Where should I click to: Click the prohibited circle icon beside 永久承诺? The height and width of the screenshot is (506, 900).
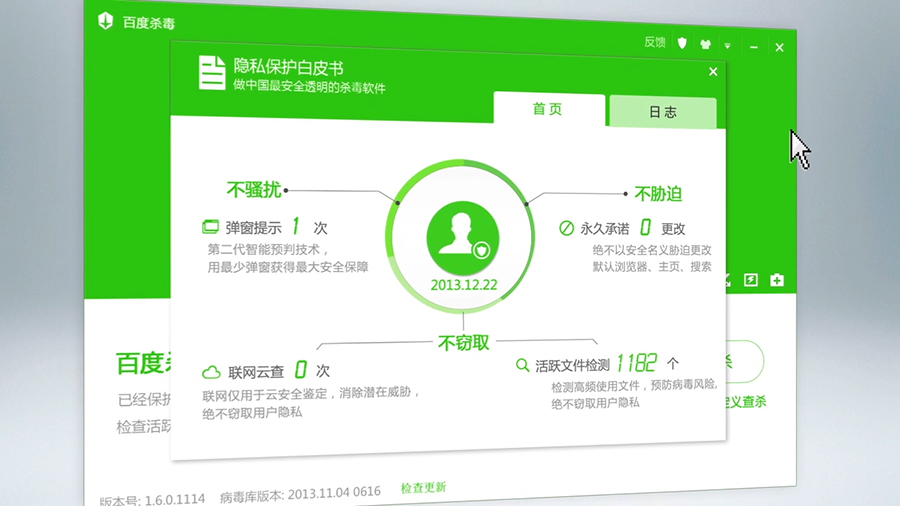[x=566, y=228]
